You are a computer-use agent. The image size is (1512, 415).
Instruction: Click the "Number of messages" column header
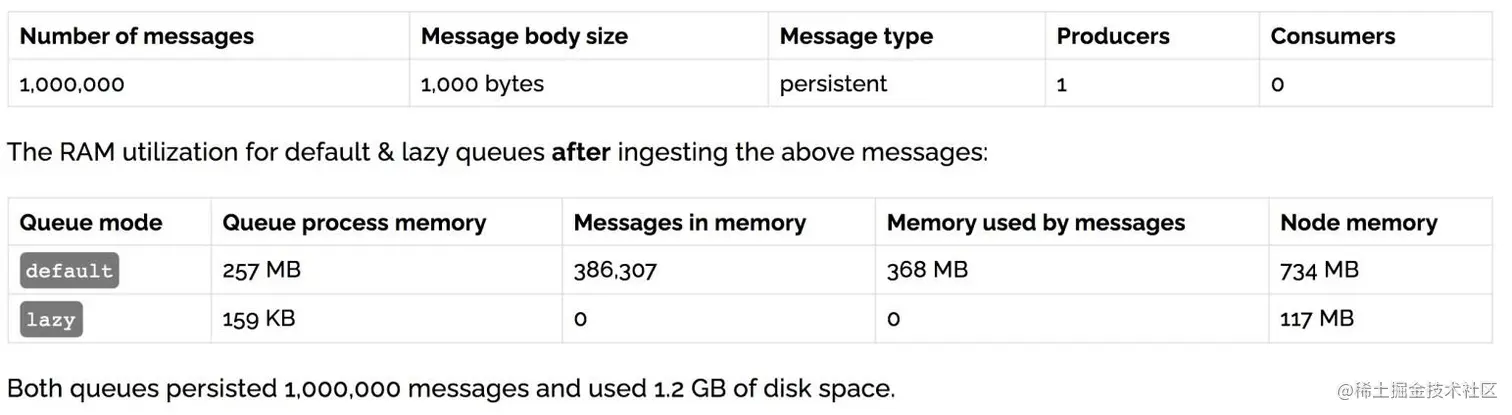[x=137, y=37]
